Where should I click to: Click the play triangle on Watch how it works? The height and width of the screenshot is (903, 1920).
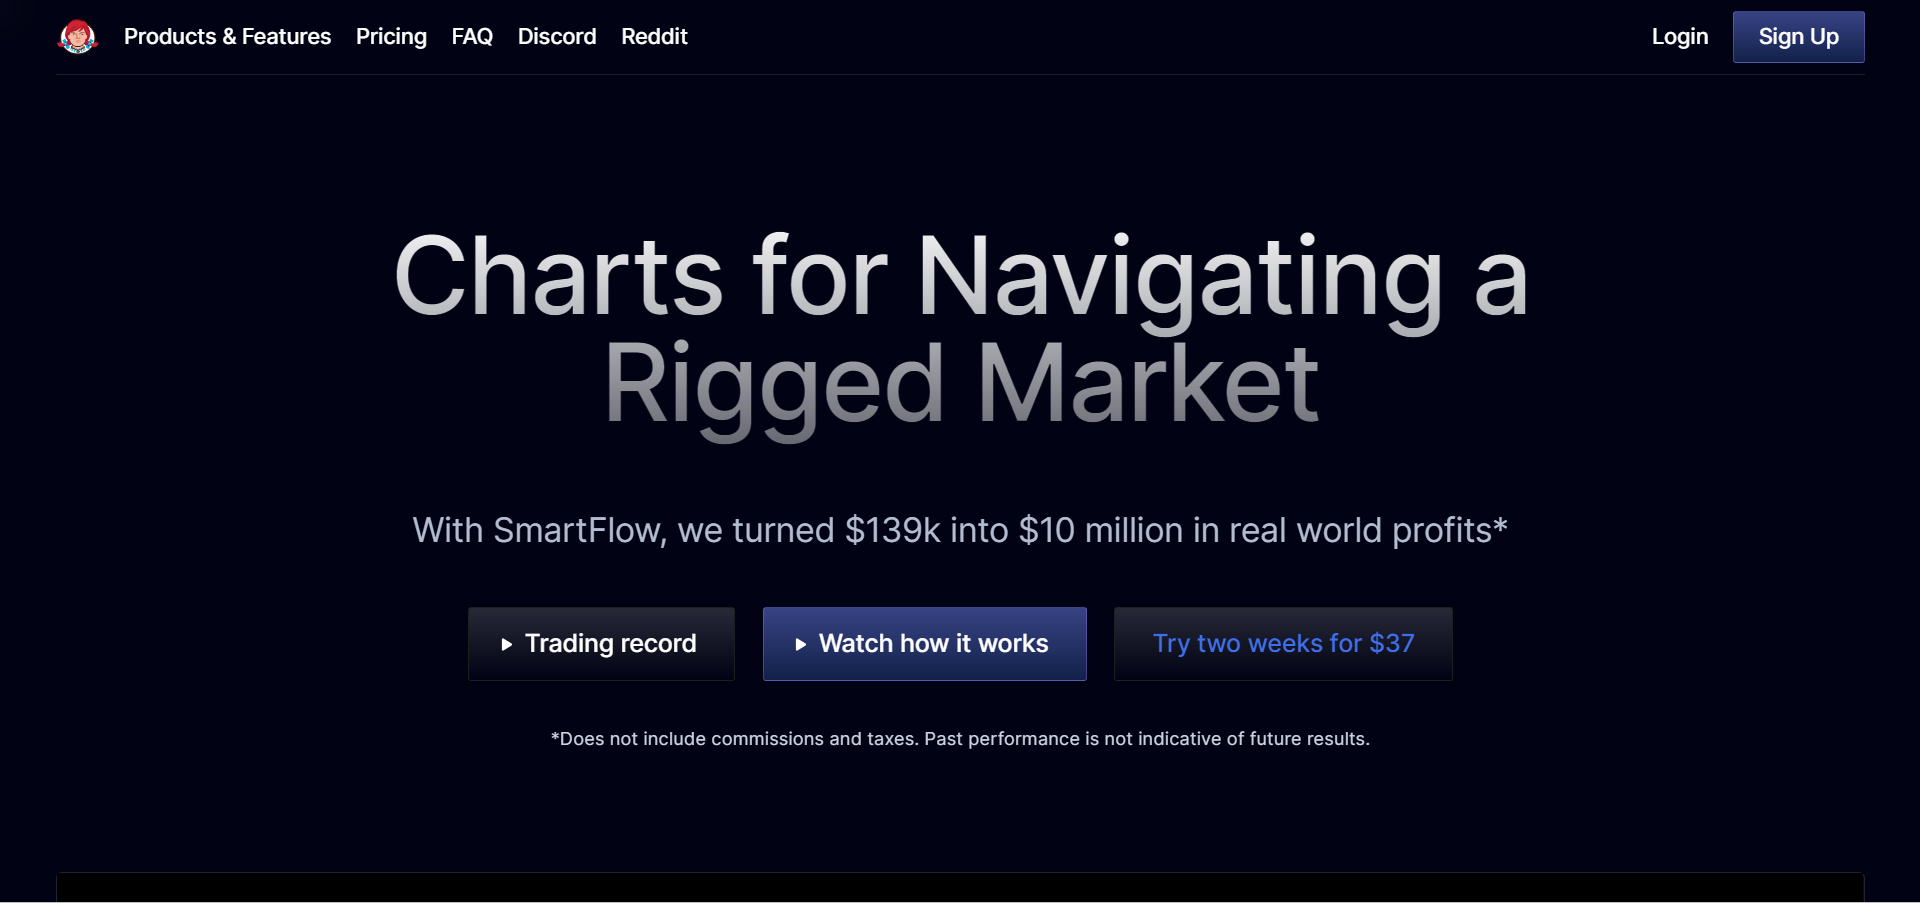pyautogui.click(x=801, y=645)
